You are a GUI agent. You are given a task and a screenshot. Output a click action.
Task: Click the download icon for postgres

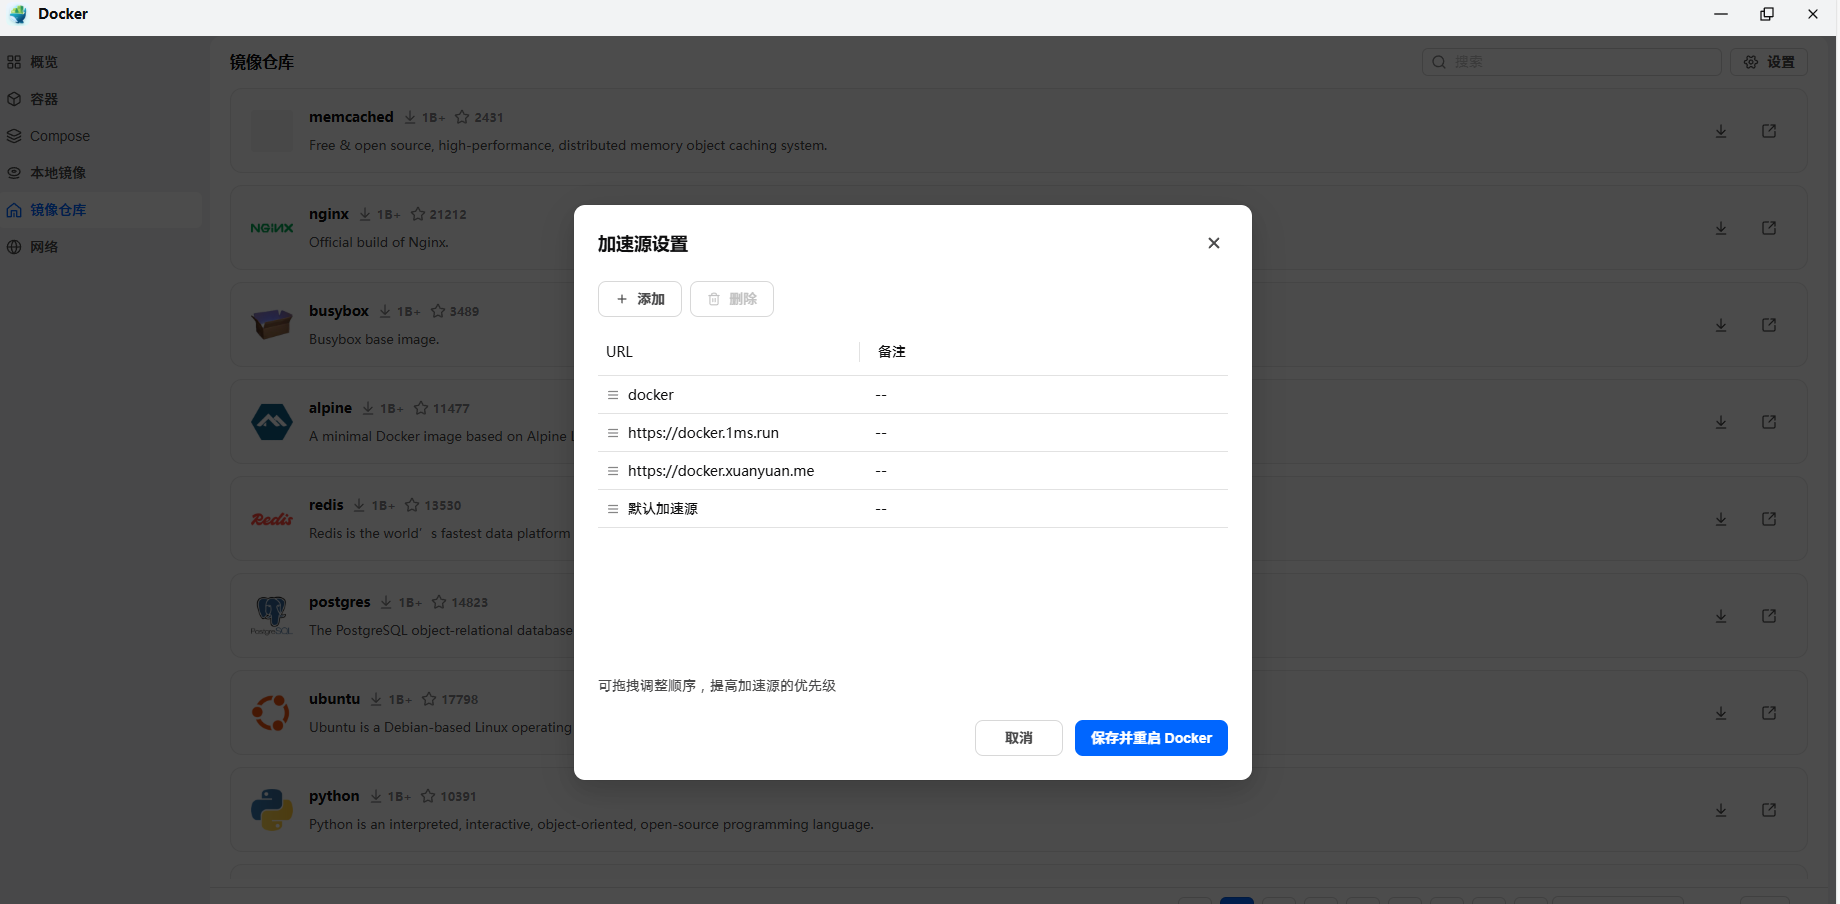coord(1721,616)
